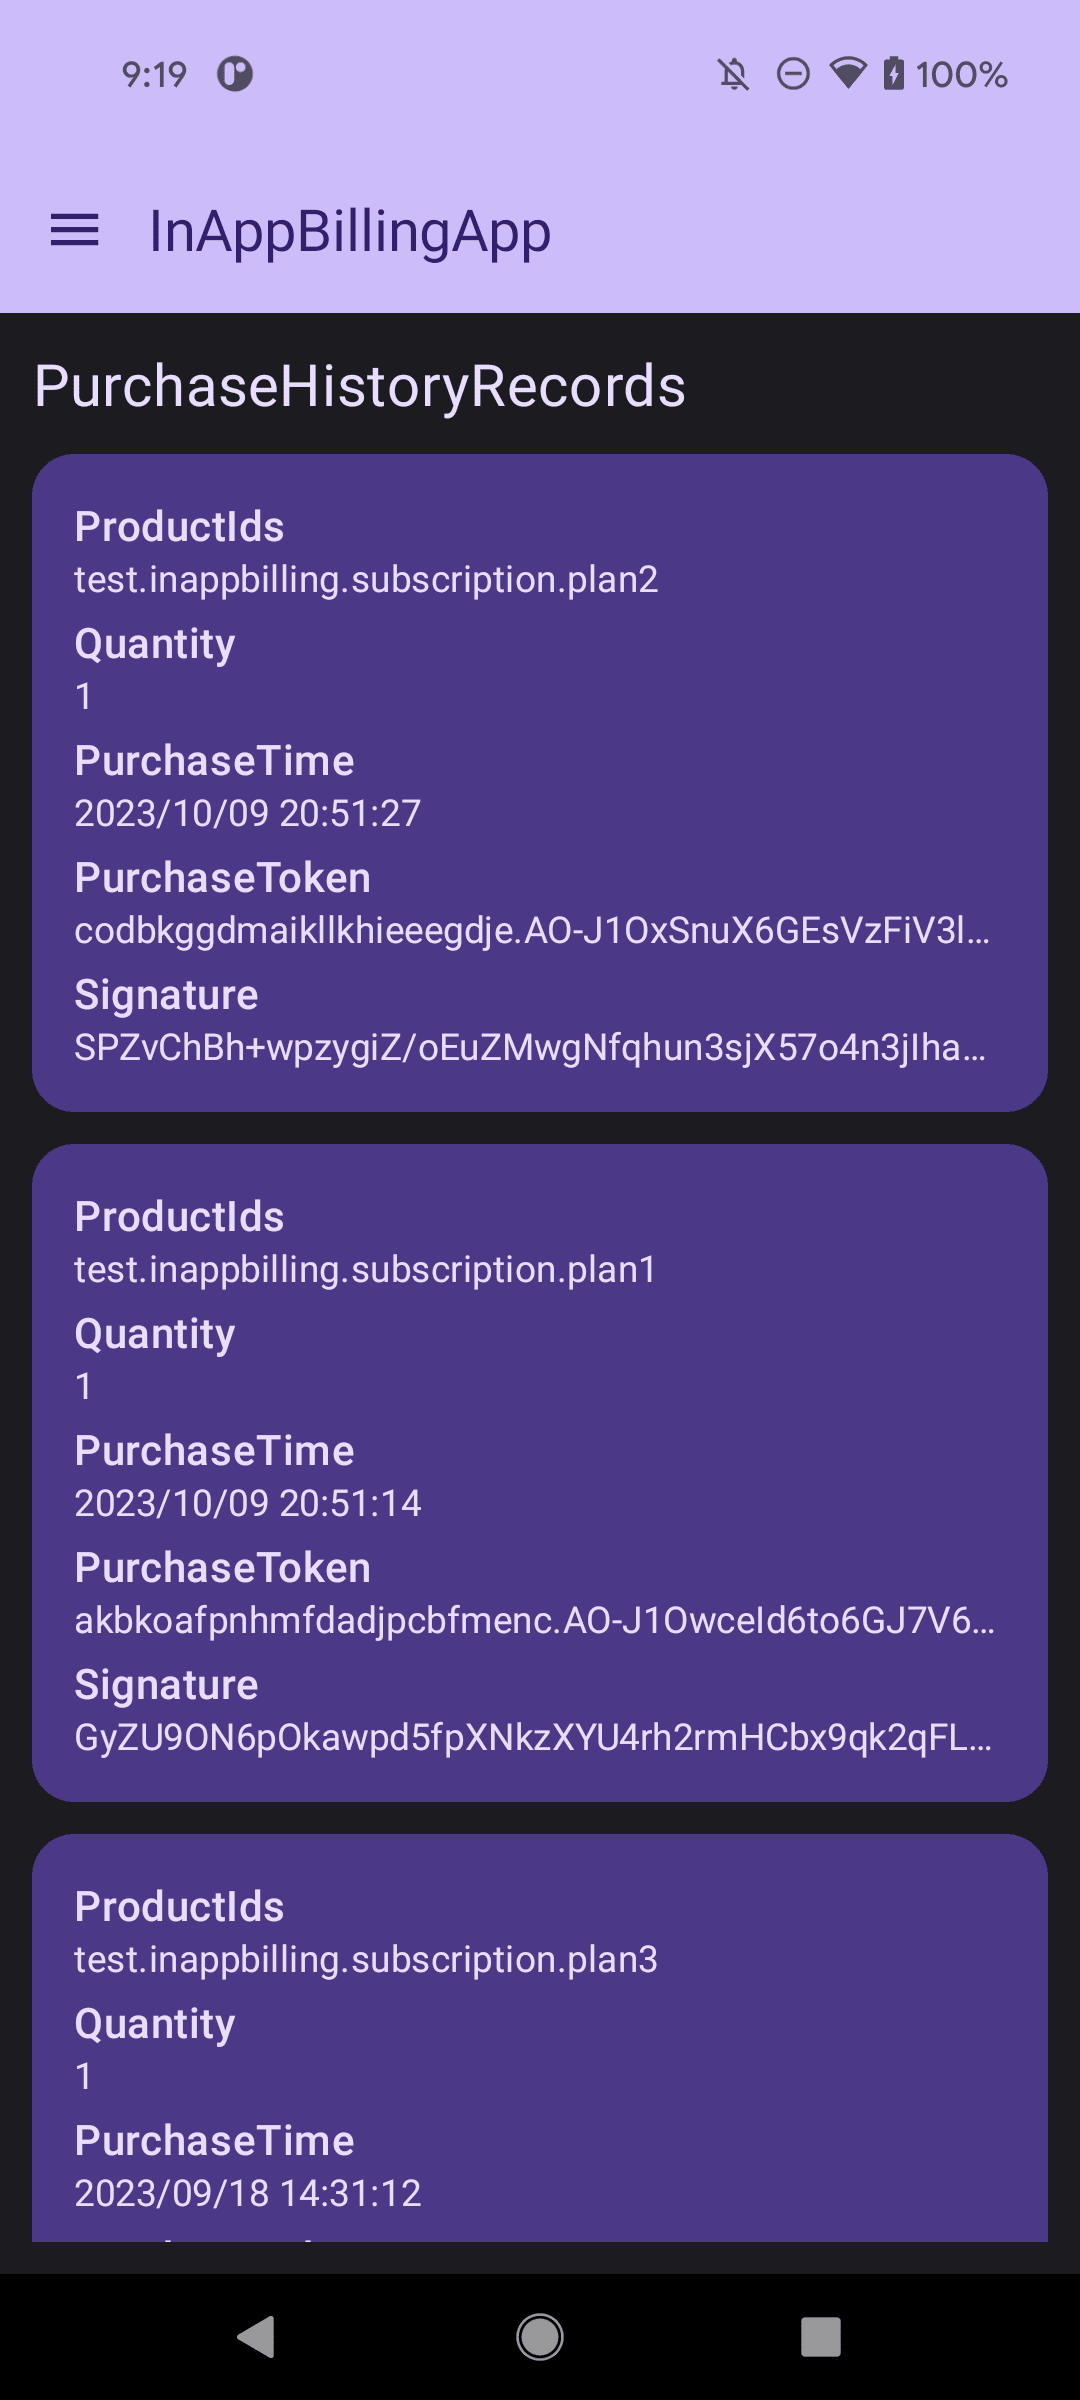Tap the truncated token starting with codbkggd
This screenshot has width=1080, height=2400.
(x=532, y=931)
